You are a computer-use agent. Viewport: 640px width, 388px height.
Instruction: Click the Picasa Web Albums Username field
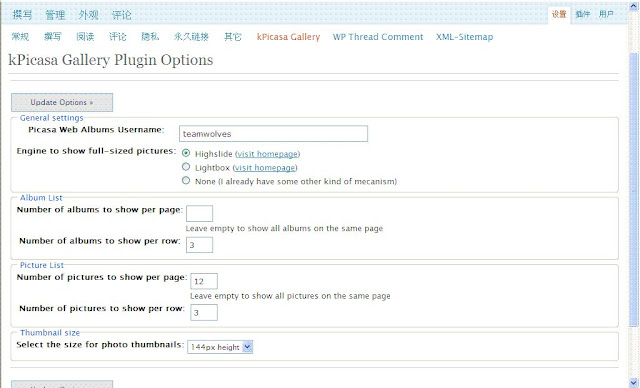coord(273,134)
